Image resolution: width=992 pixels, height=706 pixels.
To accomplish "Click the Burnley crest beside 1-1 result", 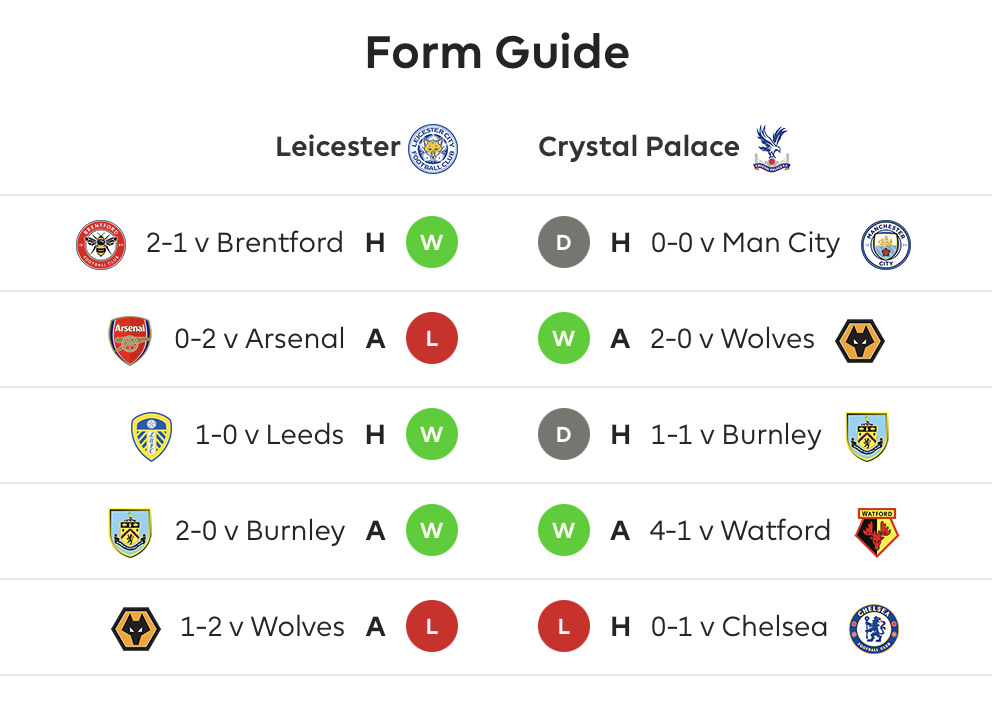I will click(867, 437).
